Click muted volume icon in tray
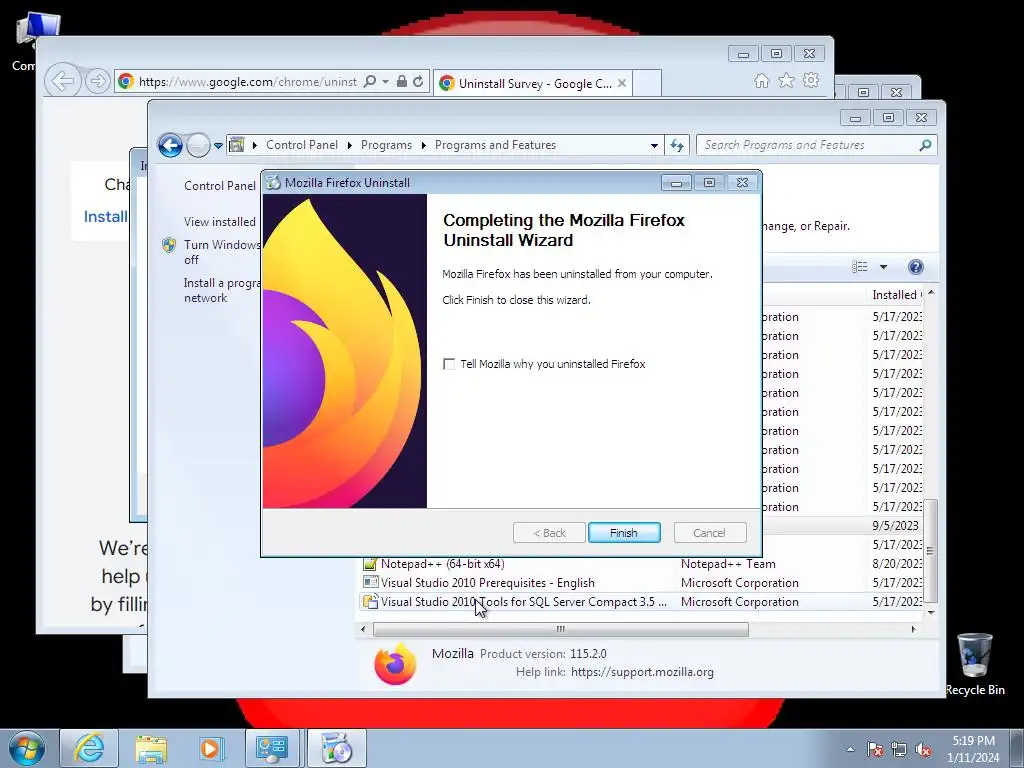The width and height of the screenshot is (1024, 768). tap(923, 749)
